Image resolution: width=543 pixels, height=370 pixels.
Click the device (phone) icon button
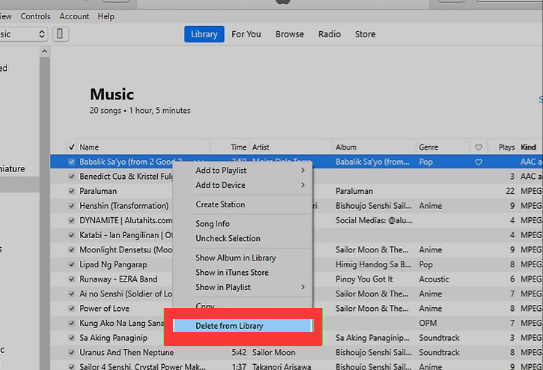[x=60, y=34]
